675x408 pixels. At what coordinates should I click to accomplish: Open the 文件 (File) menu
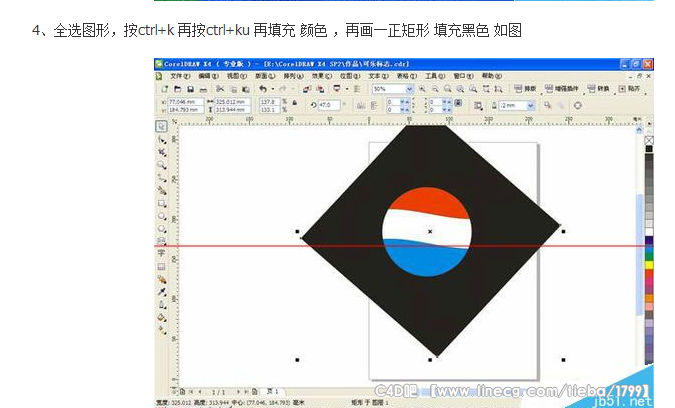point(180,76)
